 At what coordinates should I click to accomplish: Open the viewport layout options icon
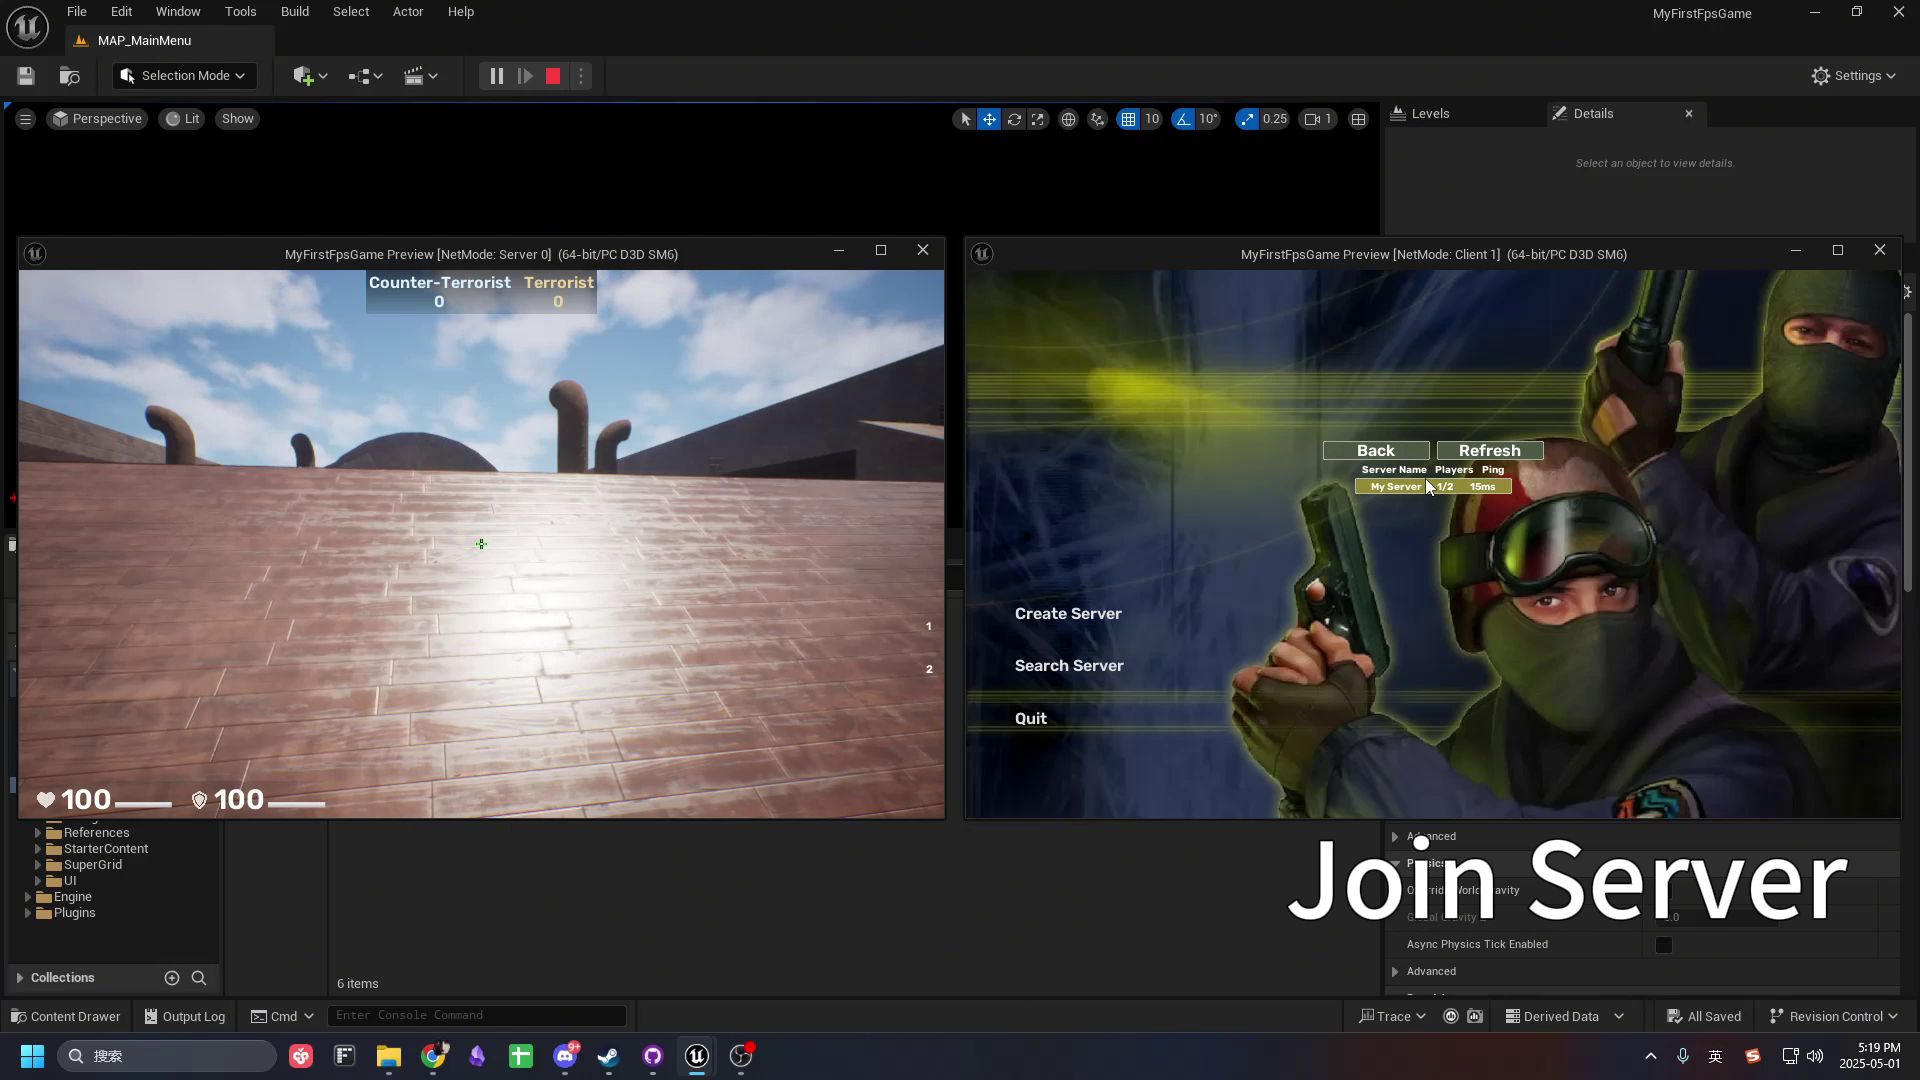[x=1358, y=119]
